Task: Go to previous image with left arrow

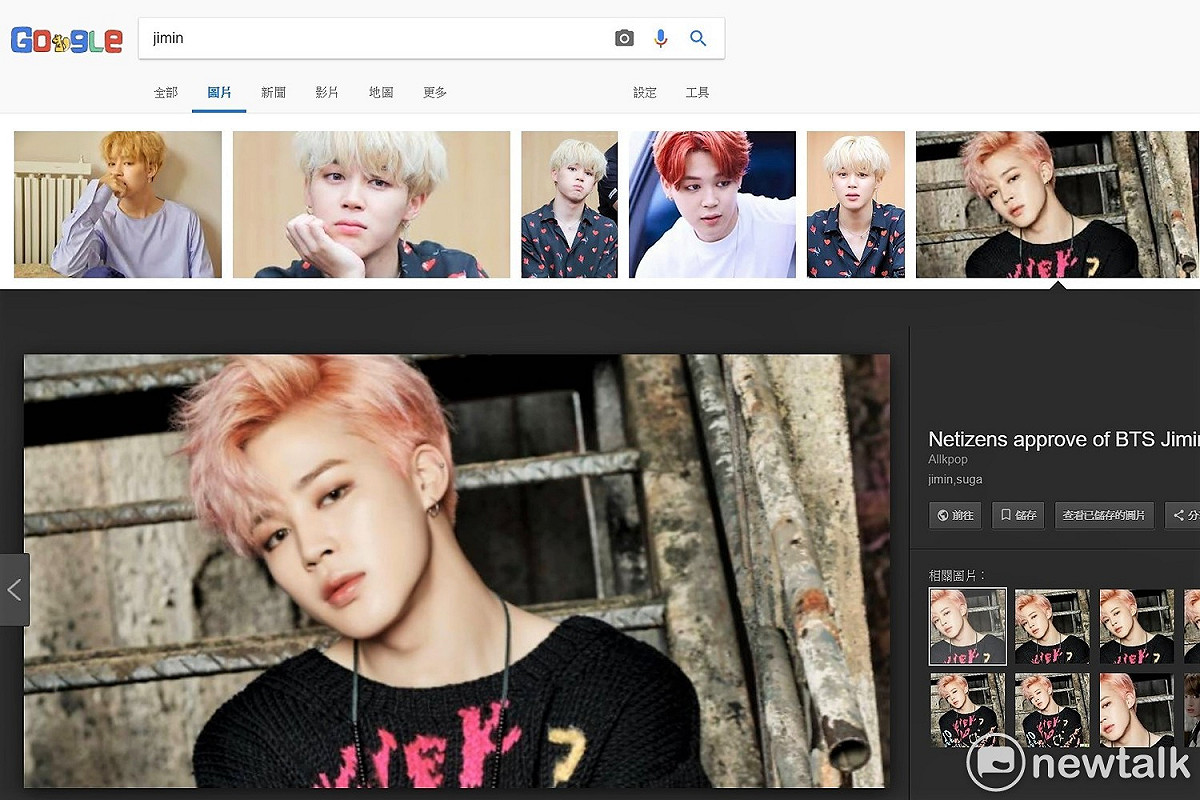Action: click(x=14, y=590)
